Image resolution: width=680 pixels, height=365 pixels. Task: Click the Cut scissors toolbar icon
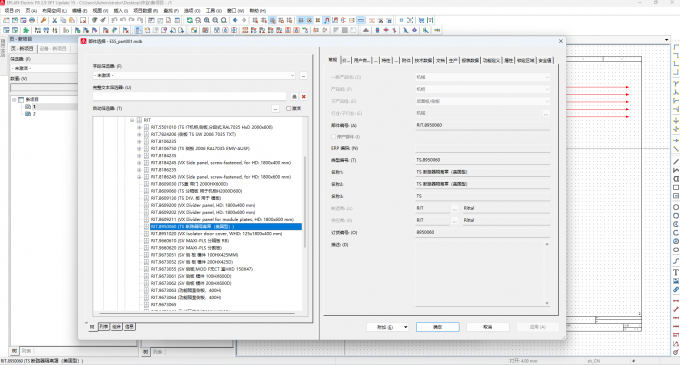(x=55, y=20)
